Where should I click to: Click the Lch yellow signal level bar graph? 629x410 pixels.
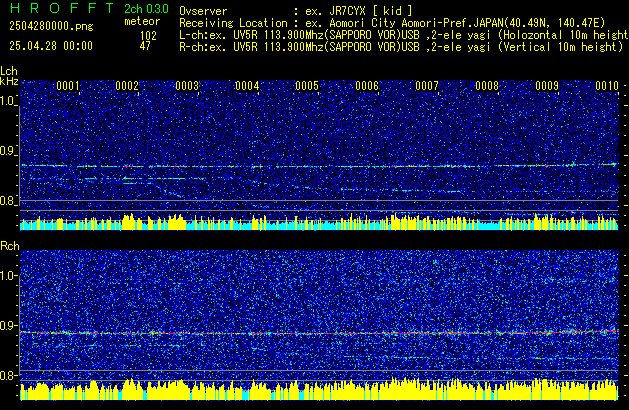coord(319,222)
